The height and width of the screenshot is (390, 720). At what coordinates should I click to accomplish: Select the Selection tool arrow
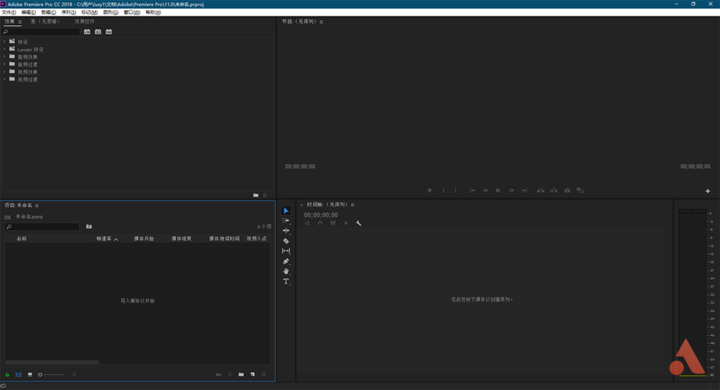pos(286,210)
